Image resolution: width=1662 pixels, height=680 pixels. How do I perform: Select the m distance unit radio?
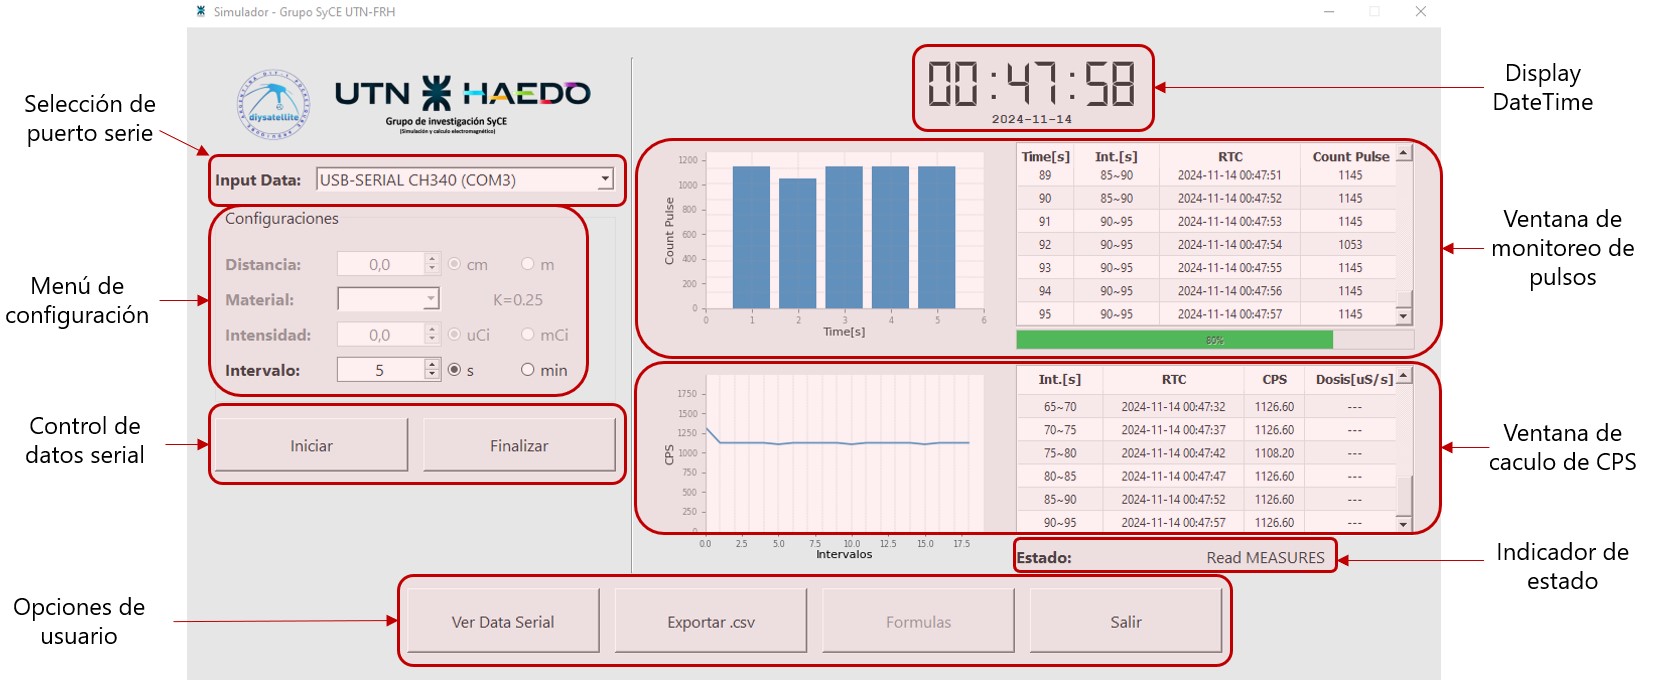(x=527, y=264)
